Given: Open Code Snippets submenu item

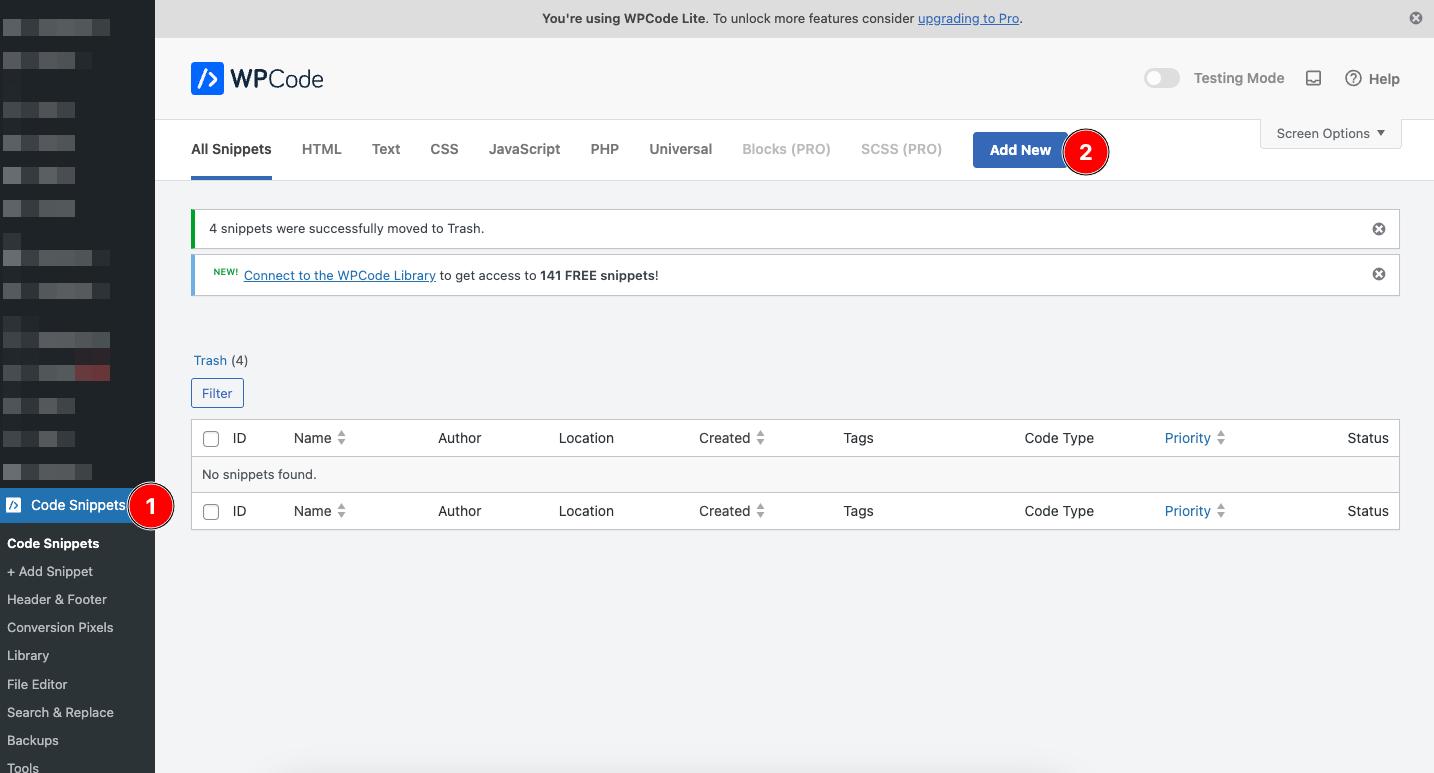Looking at the screenshot, I should coord(53,543).
